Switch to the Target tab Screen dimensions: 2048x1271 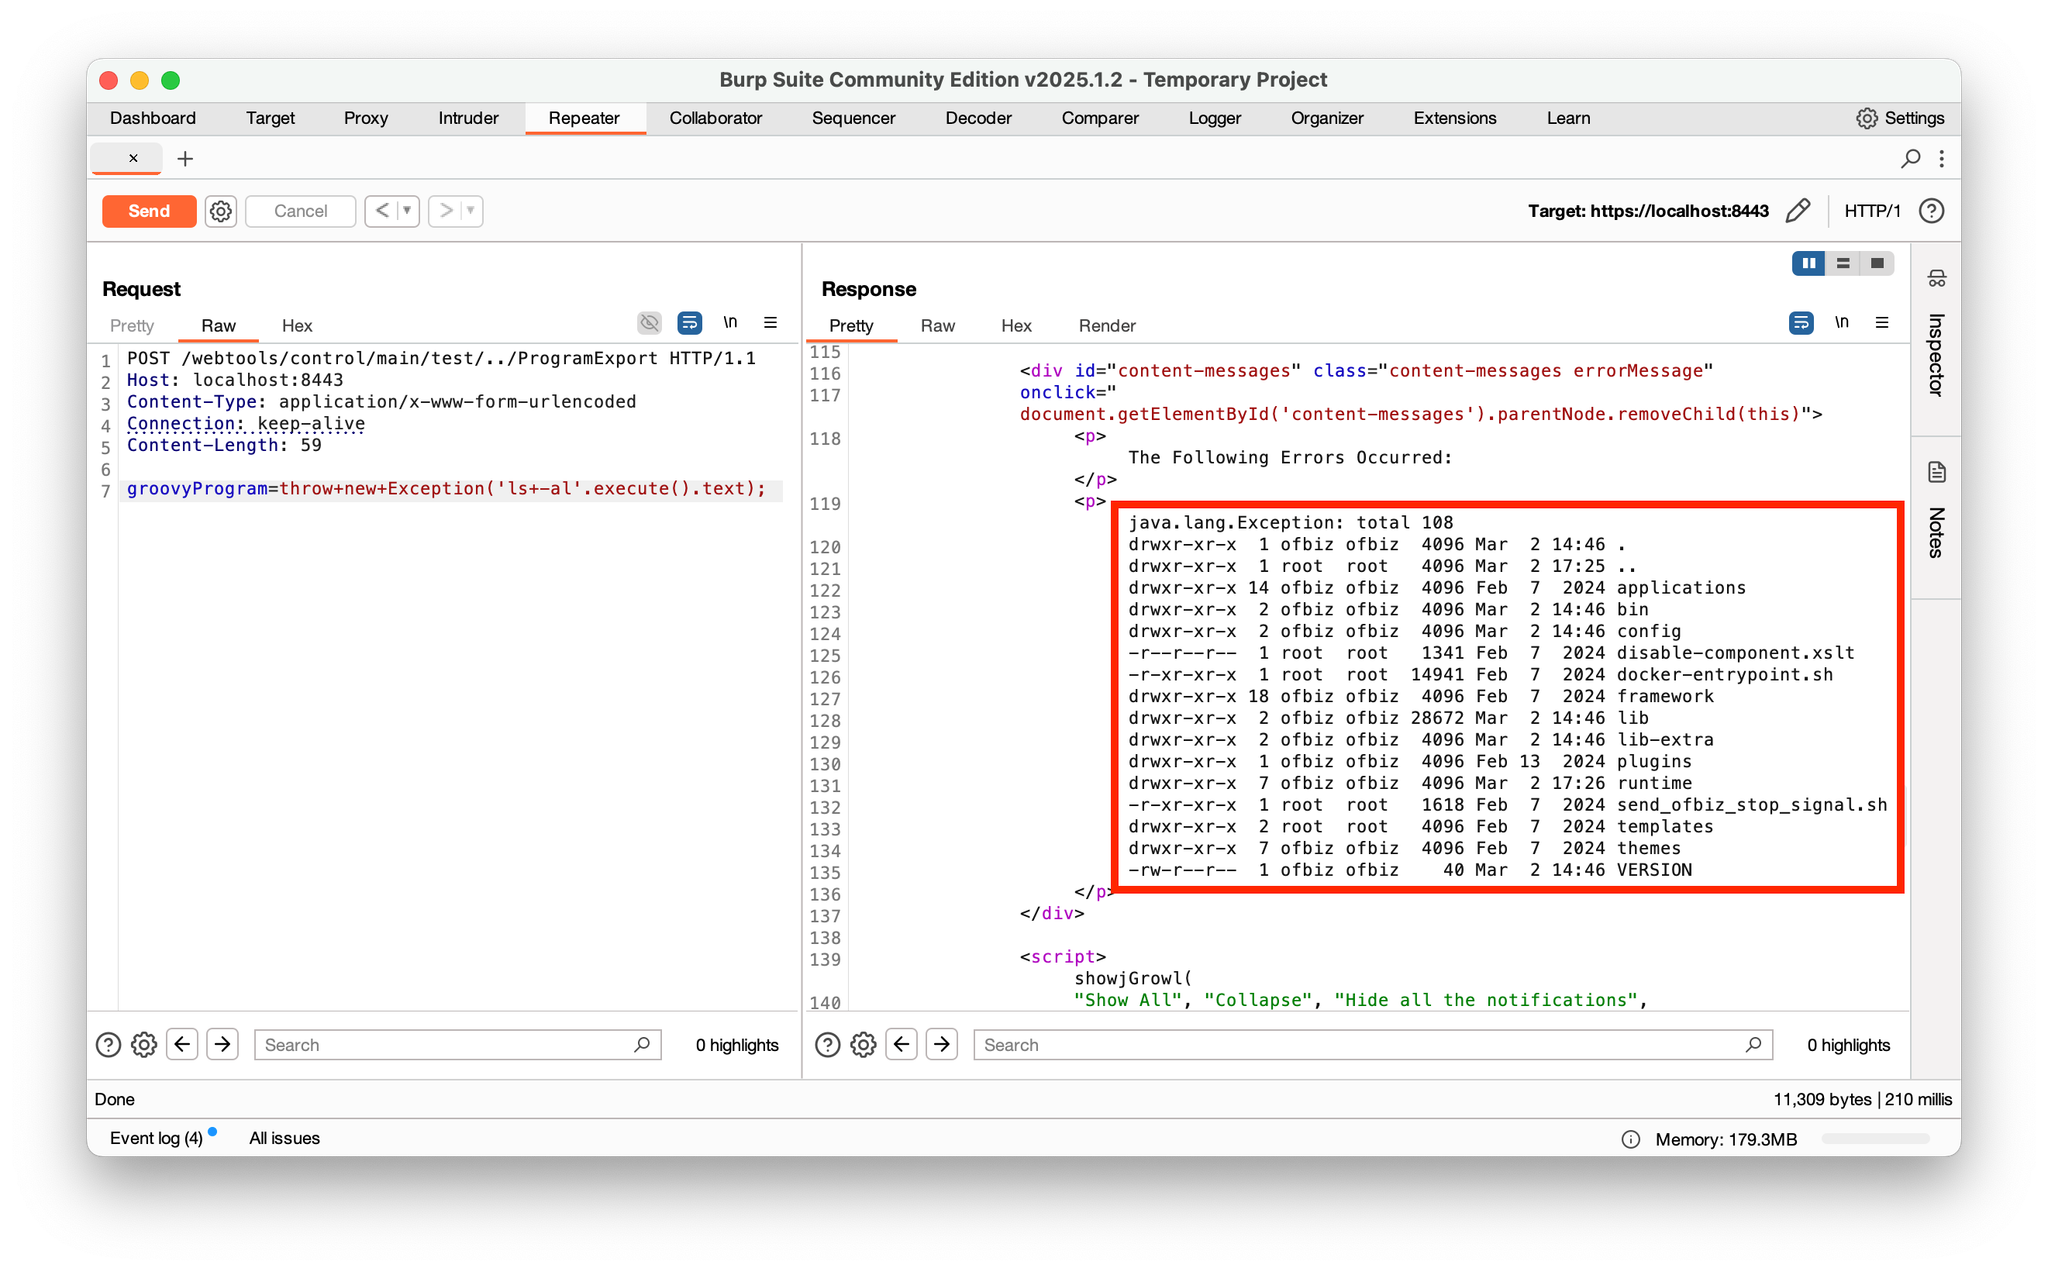click(x=270, y=118)
